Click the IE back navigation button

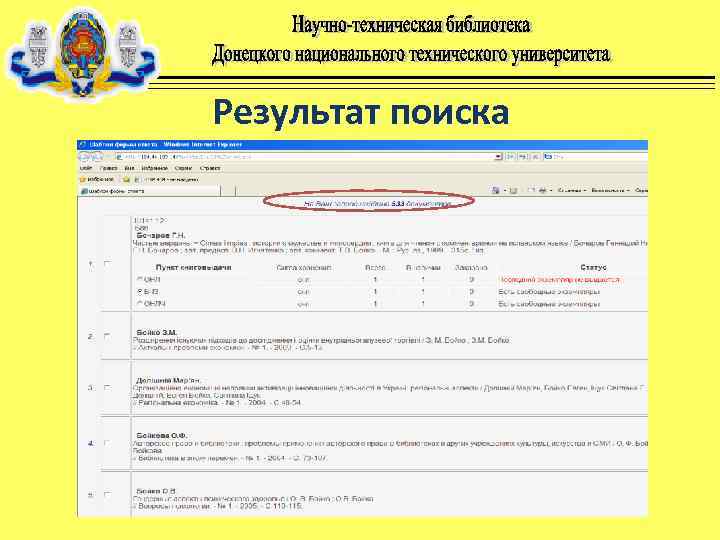click(x=85, y=157)
